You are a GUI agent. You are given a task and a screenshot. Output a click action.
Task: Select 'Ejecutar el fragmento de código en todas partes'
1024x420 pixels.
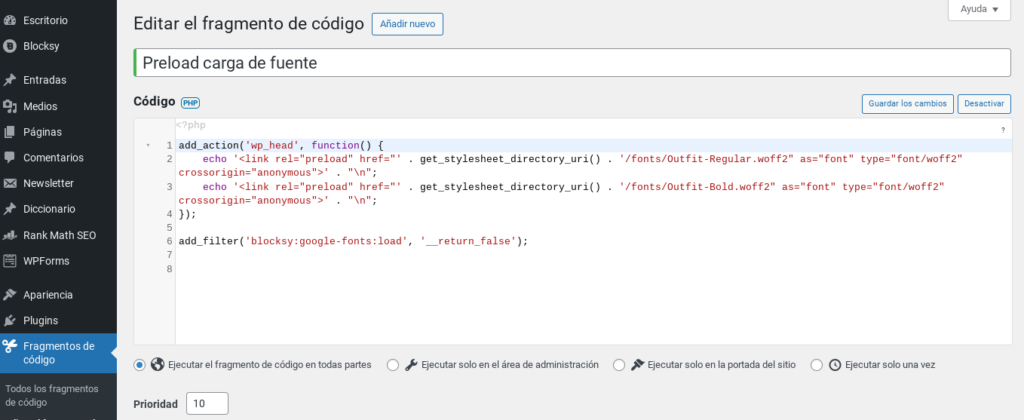click(x=139, y=365)
